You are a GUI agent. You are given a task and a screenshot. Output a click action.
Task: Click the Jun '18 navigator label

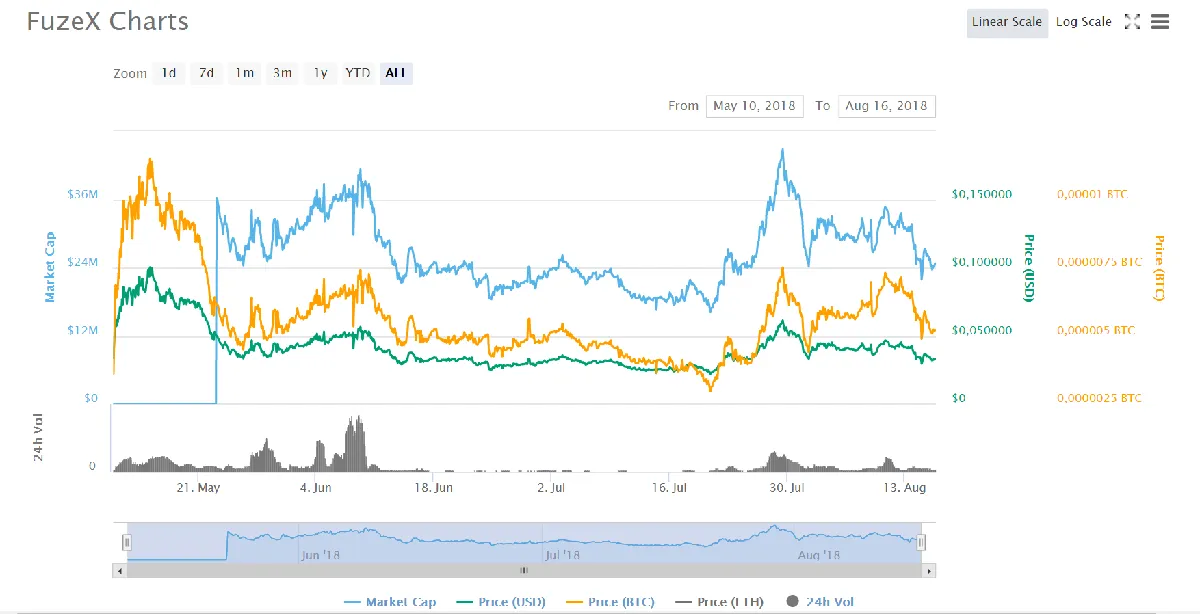(x=320, y=554)
